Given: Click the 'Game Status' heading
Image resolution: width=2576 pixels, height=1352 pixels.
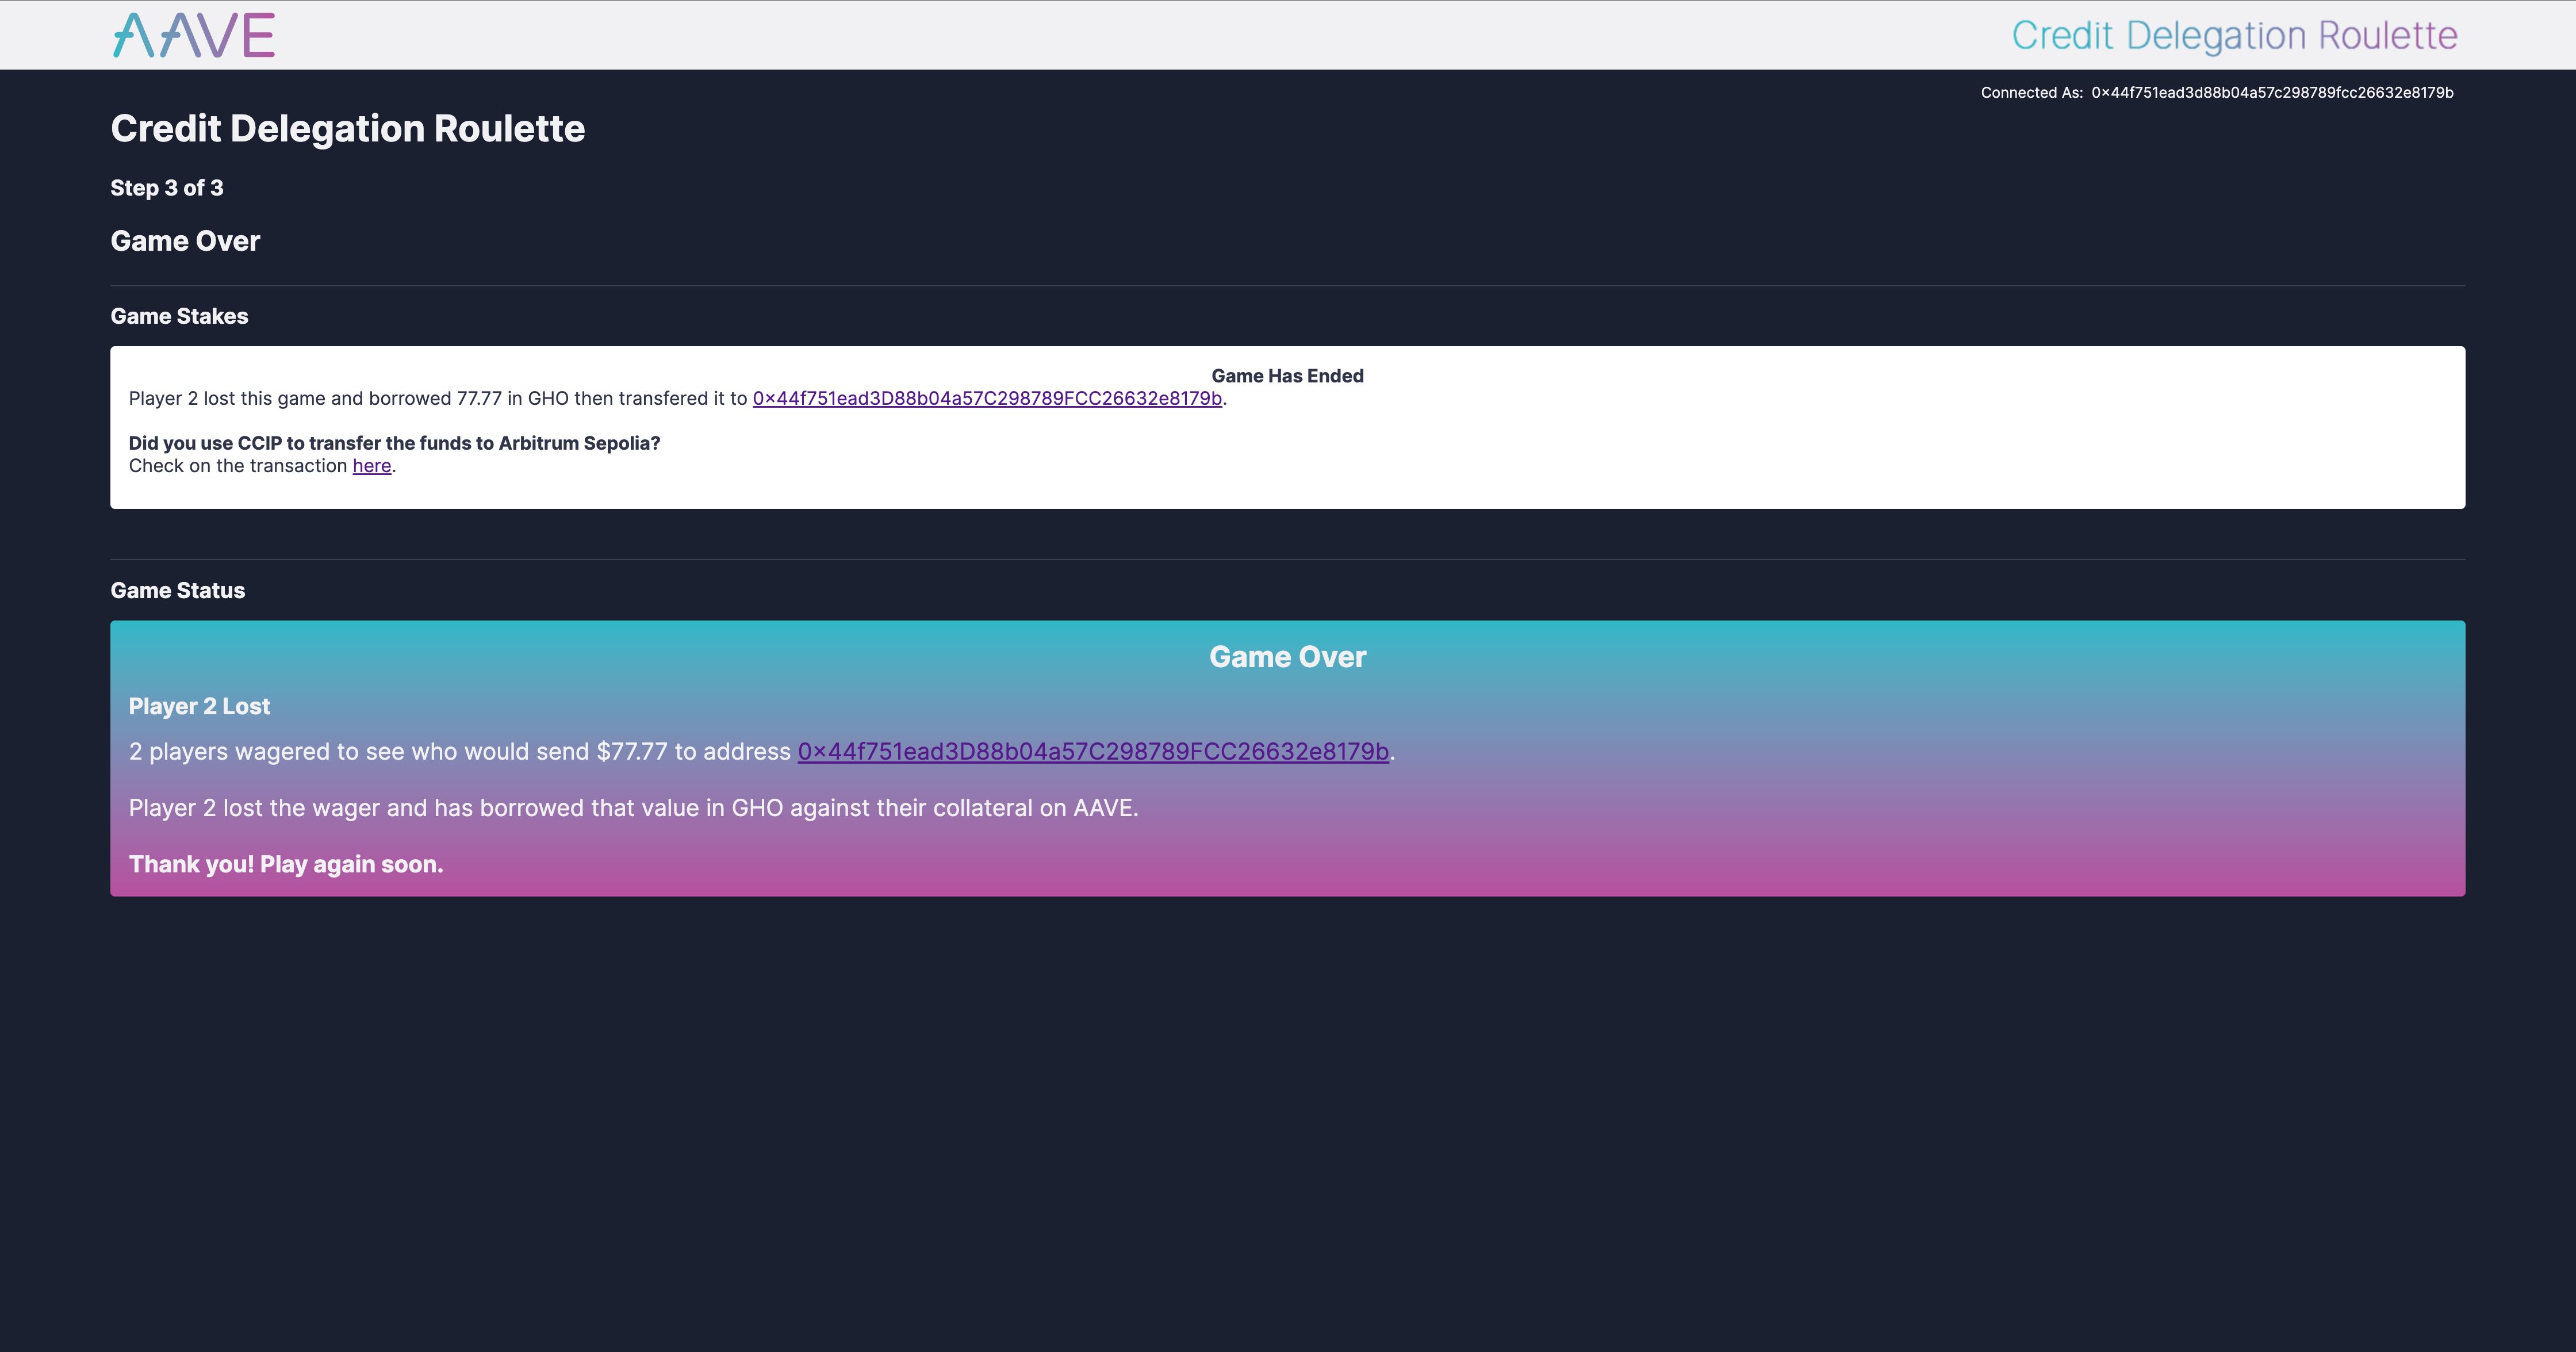Looking at the screenshot, I should (177, 590).
